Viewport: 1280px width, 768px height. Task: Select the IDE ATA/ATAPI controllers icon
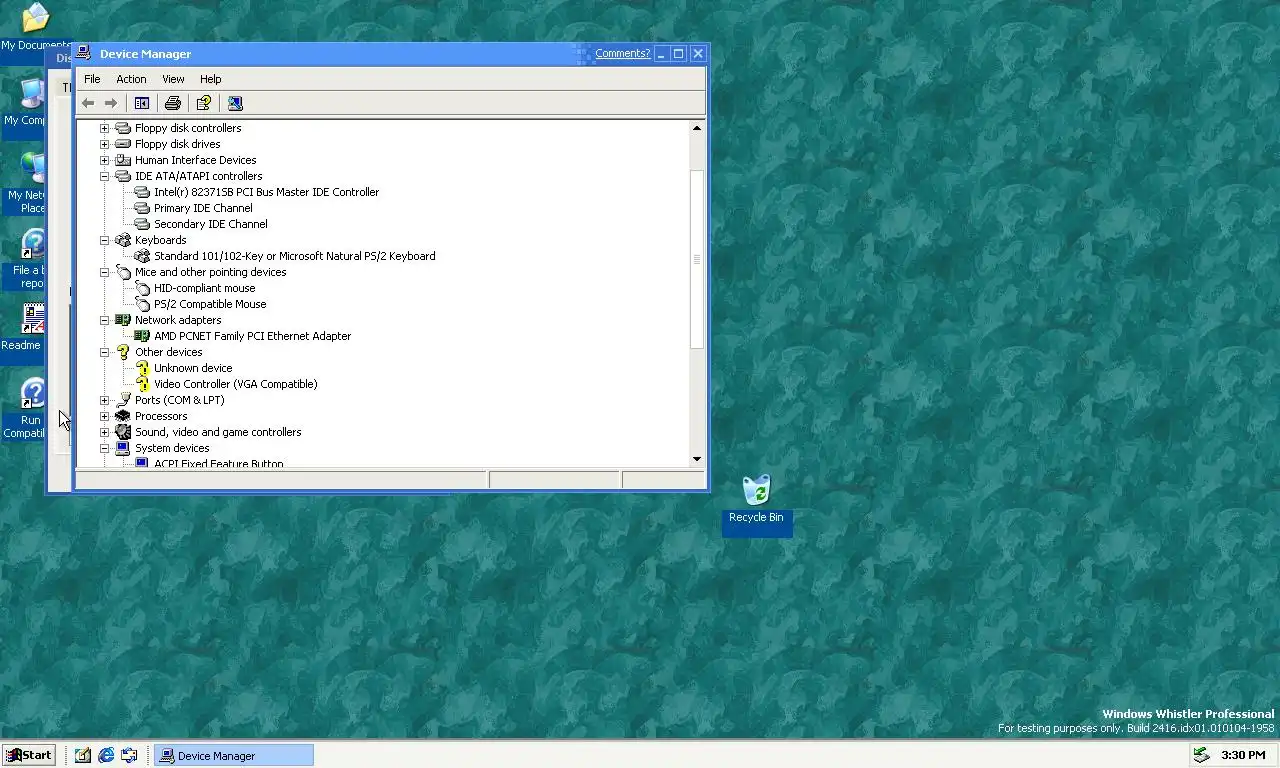[x=123, y=176]
